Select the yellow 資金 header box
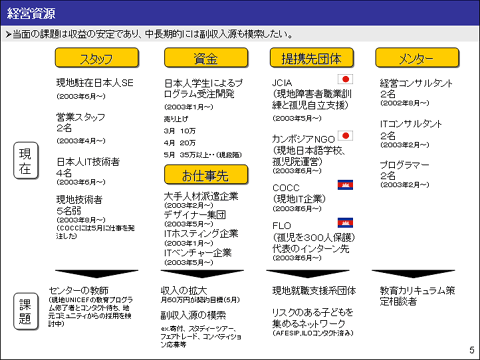This screenshot has height=360, width=480. [206, 58]
